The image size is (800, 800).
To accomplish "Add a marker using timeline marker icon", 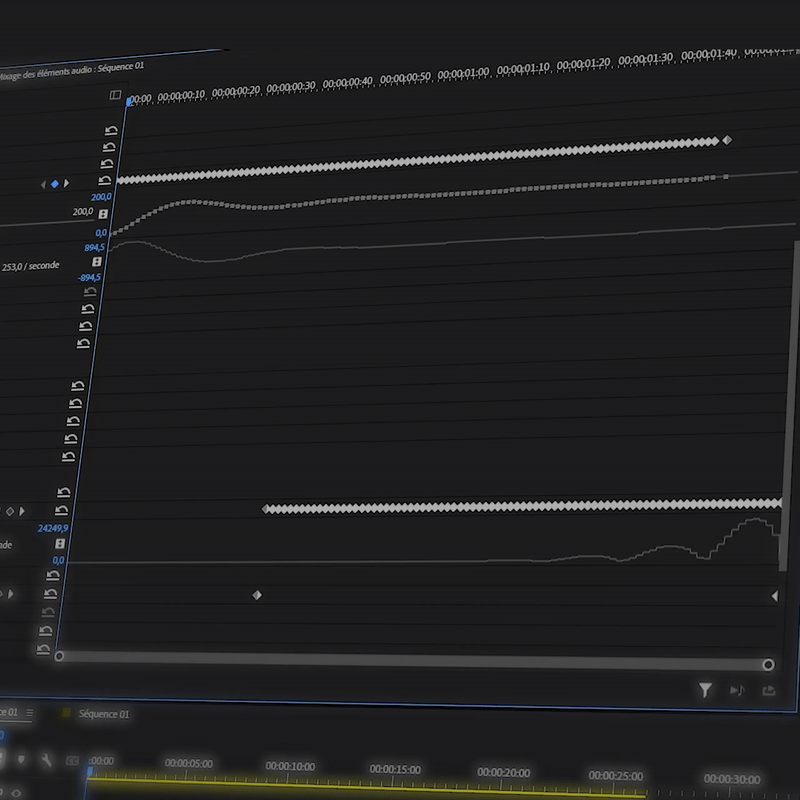I will [21, 760].
